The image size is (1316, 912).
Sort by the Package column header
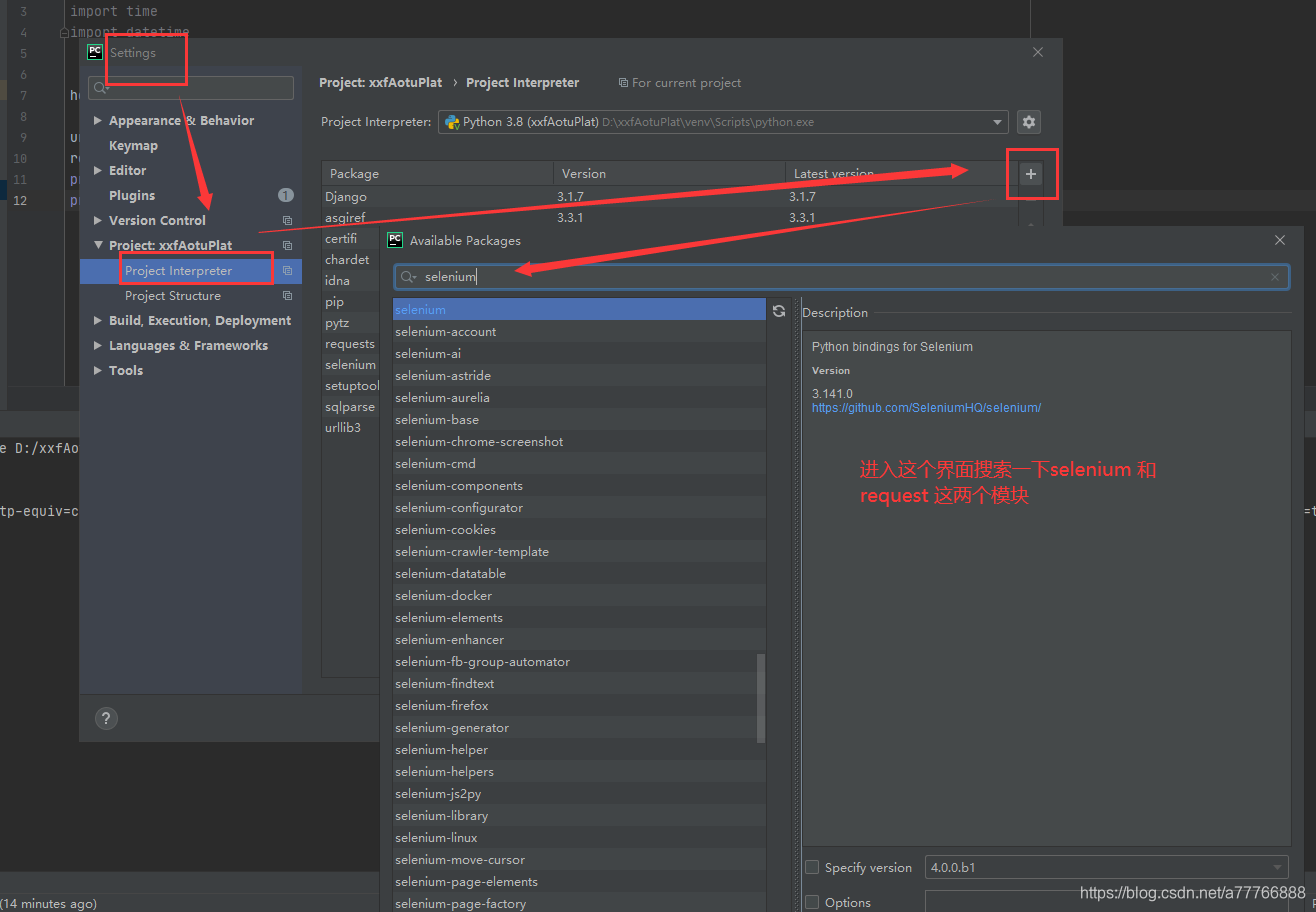click(438, 174)
